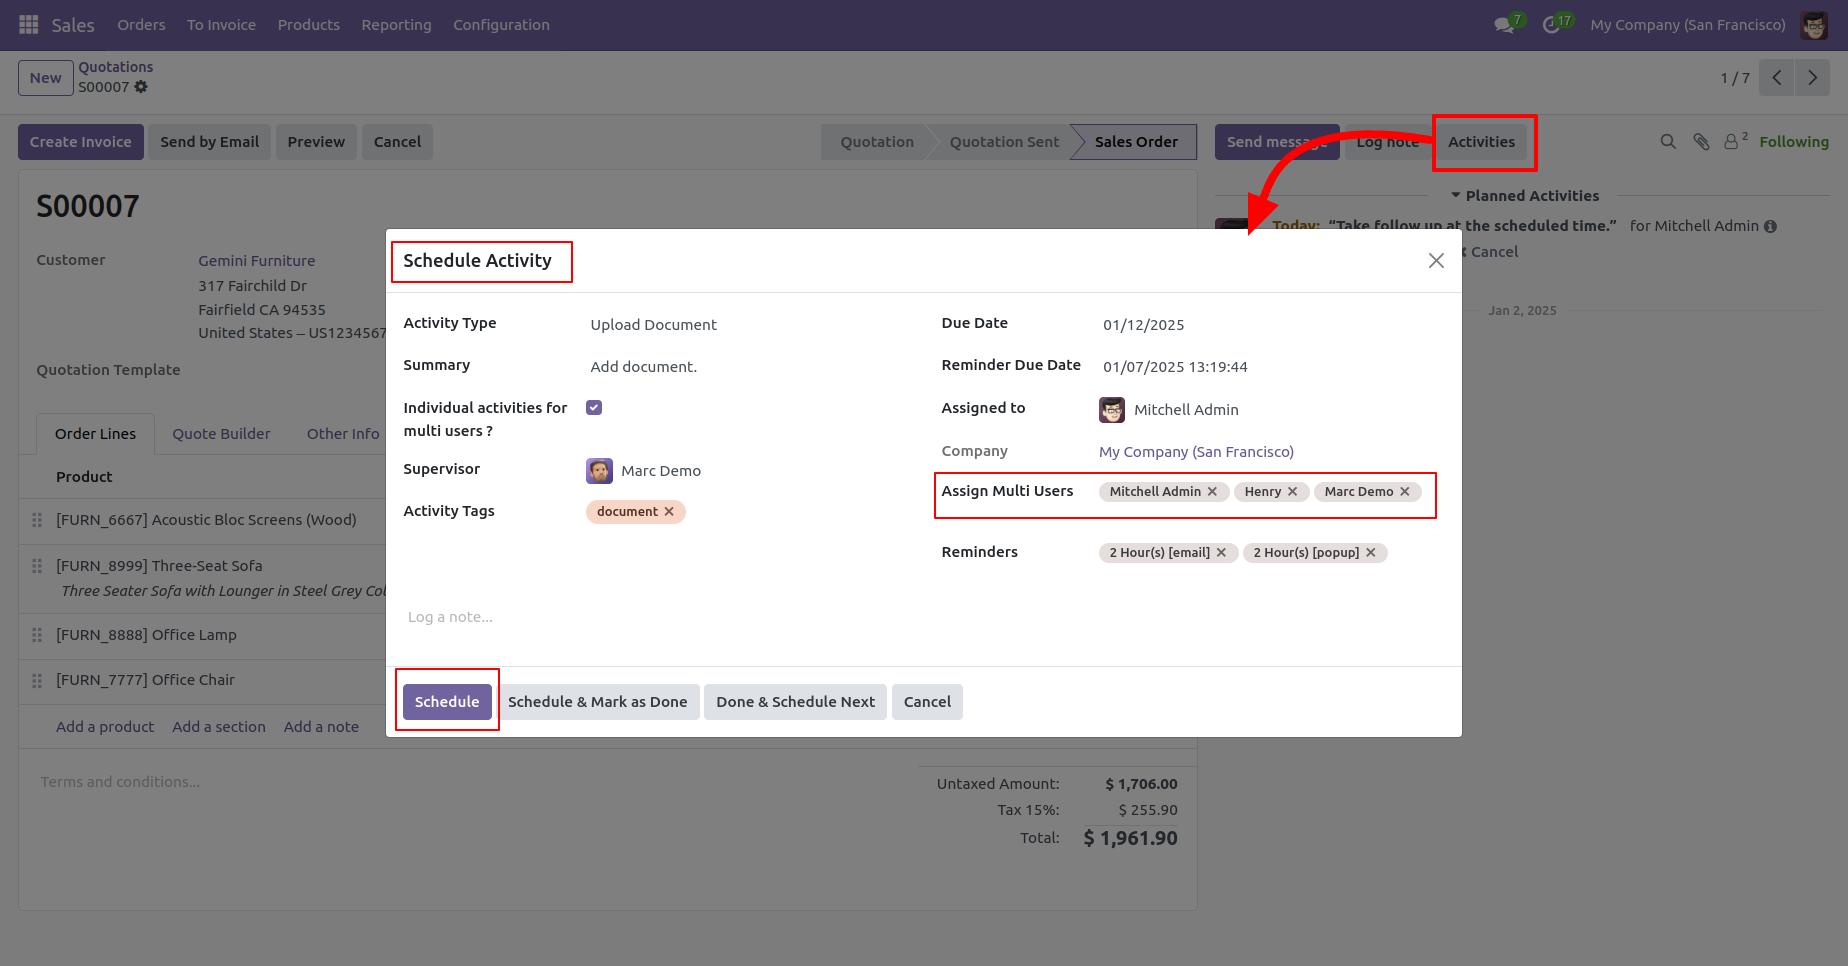Screen dimensions: 1848x966
Task: Click the info icon next to Mitchell Admin activity
Action: [x=1770, y=227]
